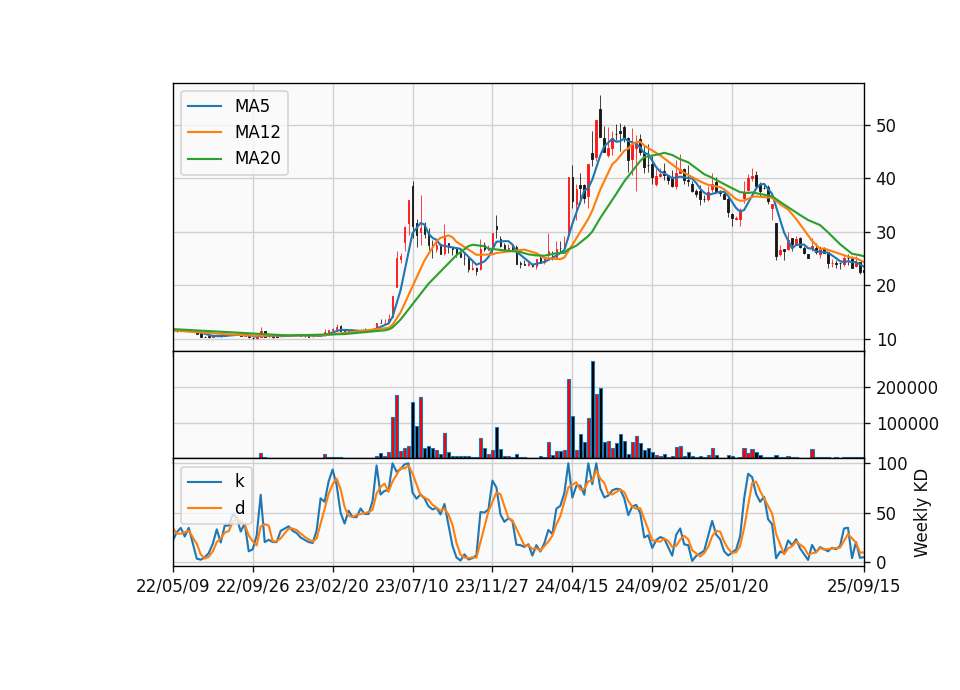The image size is (960, 690).
Task: Click the KD axis value 100
Action: 891,464
